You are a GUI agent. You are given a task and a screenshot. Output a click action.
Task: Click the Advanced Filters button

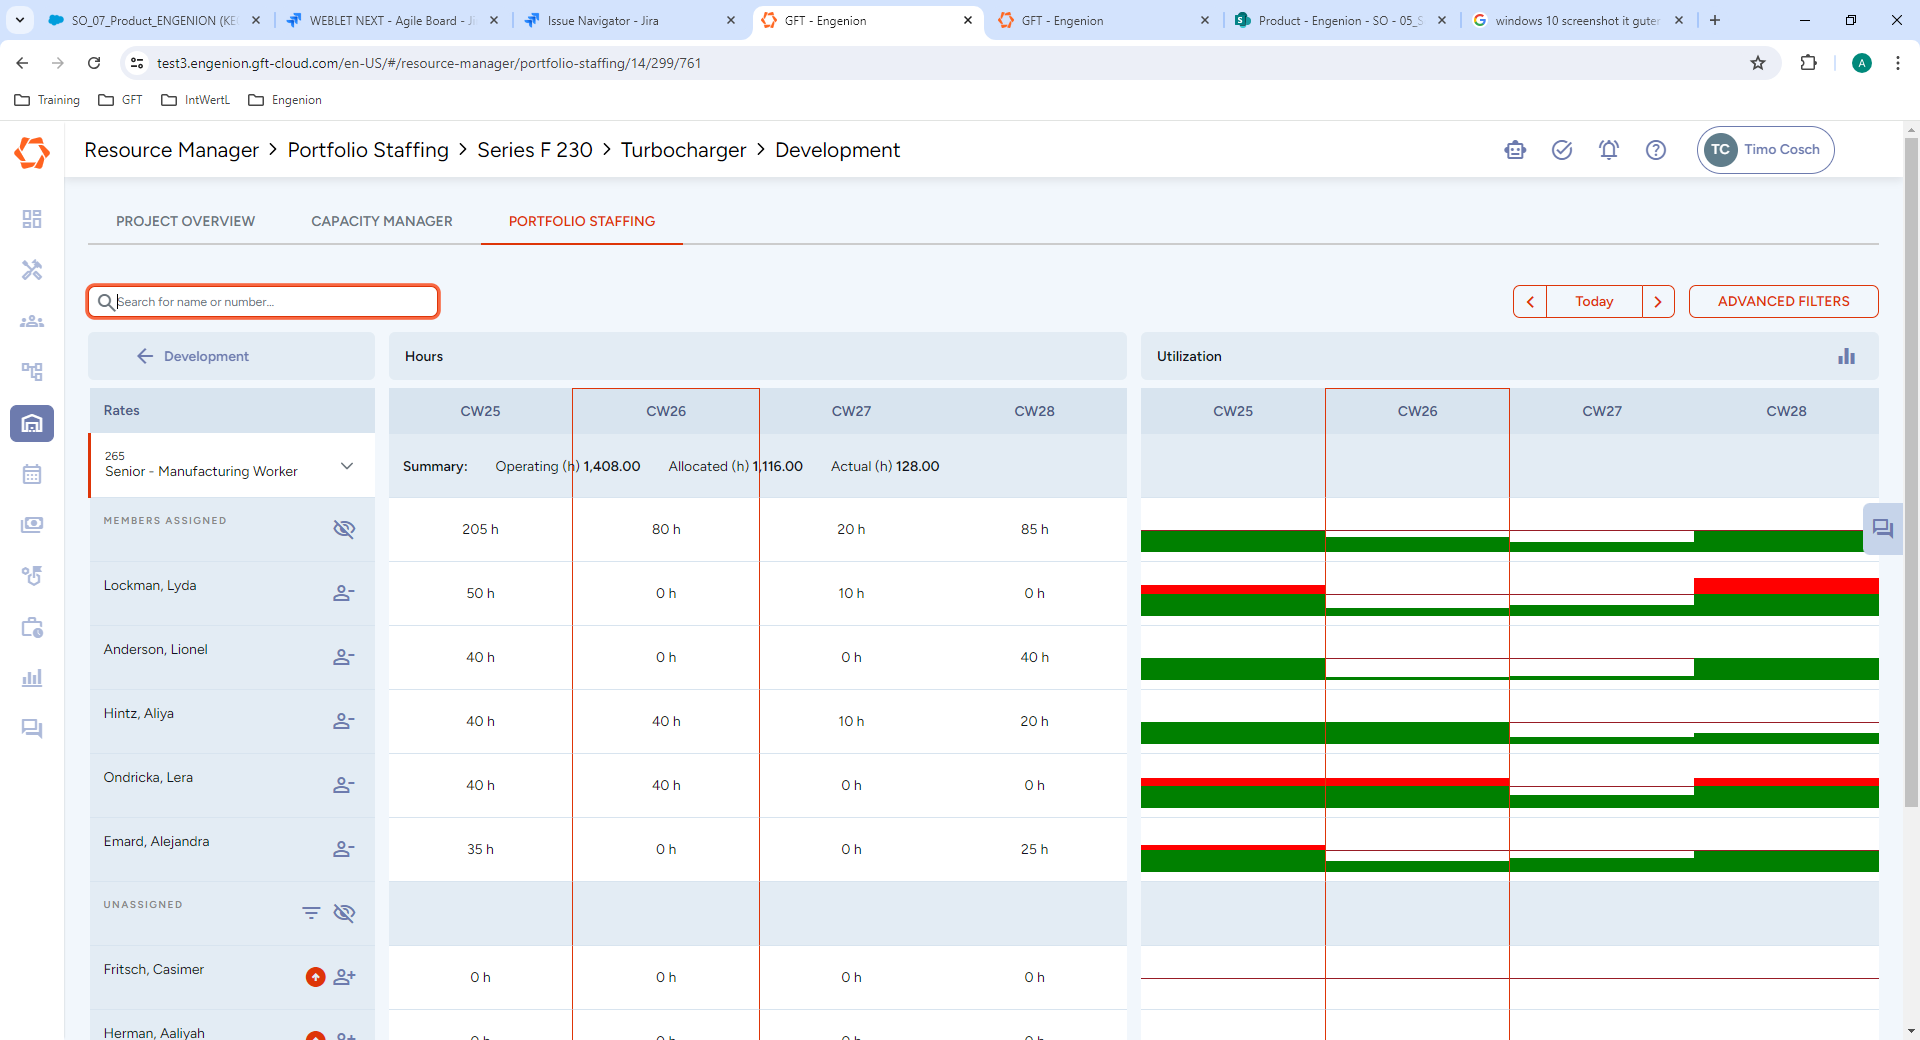(1783, 302)
